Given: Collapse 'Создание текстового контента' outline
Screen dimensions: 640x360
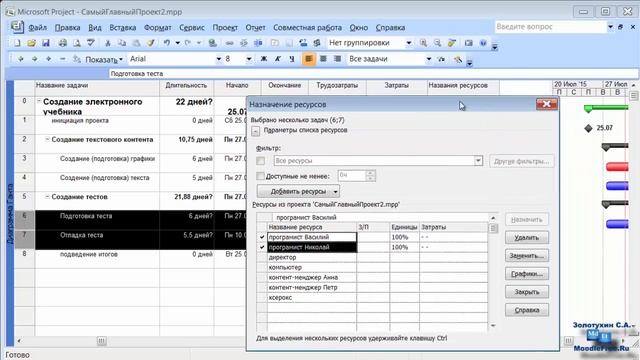Looking at the screenshot, I should point(47,139).
